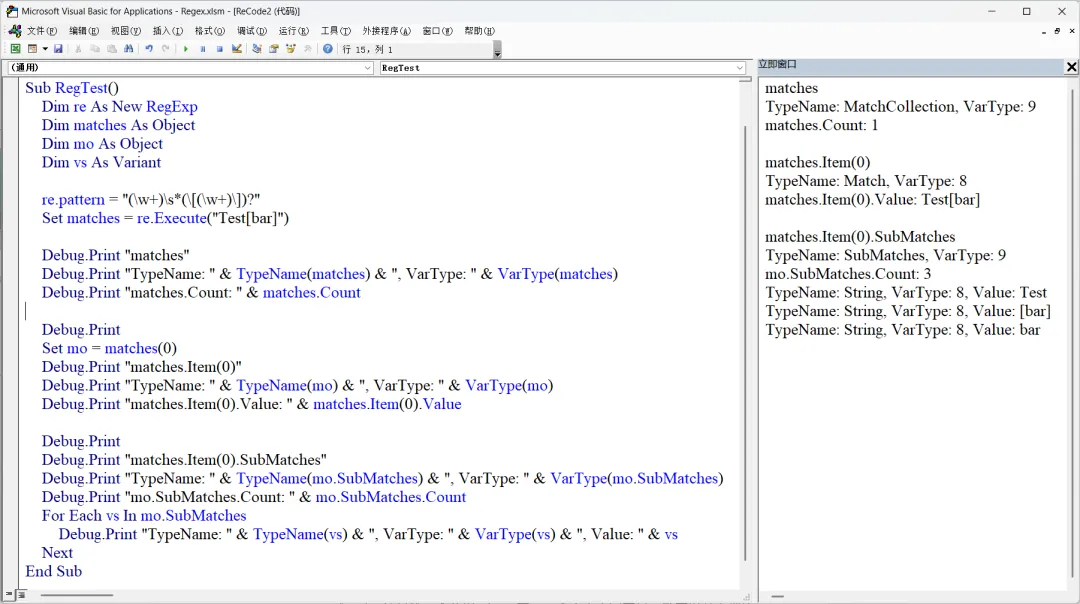
Task: Click the Immediate window horizontal scrollbar
Action: click(x=778, y=596)
